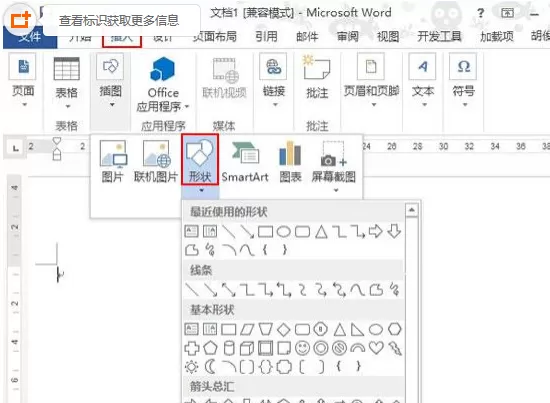Click the 基本形状 section heading
Screen dimensions: 550x403
coord(212,309)
